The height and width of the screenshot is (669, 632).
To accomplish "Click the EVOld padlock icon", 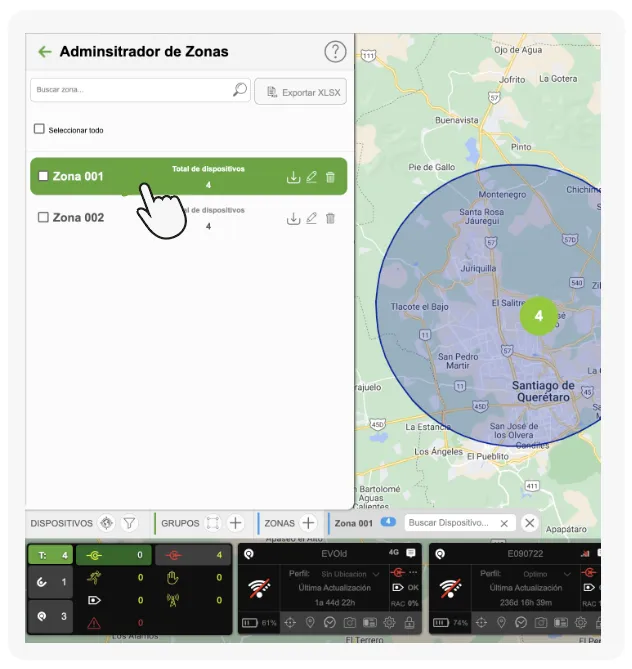I will click(409, 622).
